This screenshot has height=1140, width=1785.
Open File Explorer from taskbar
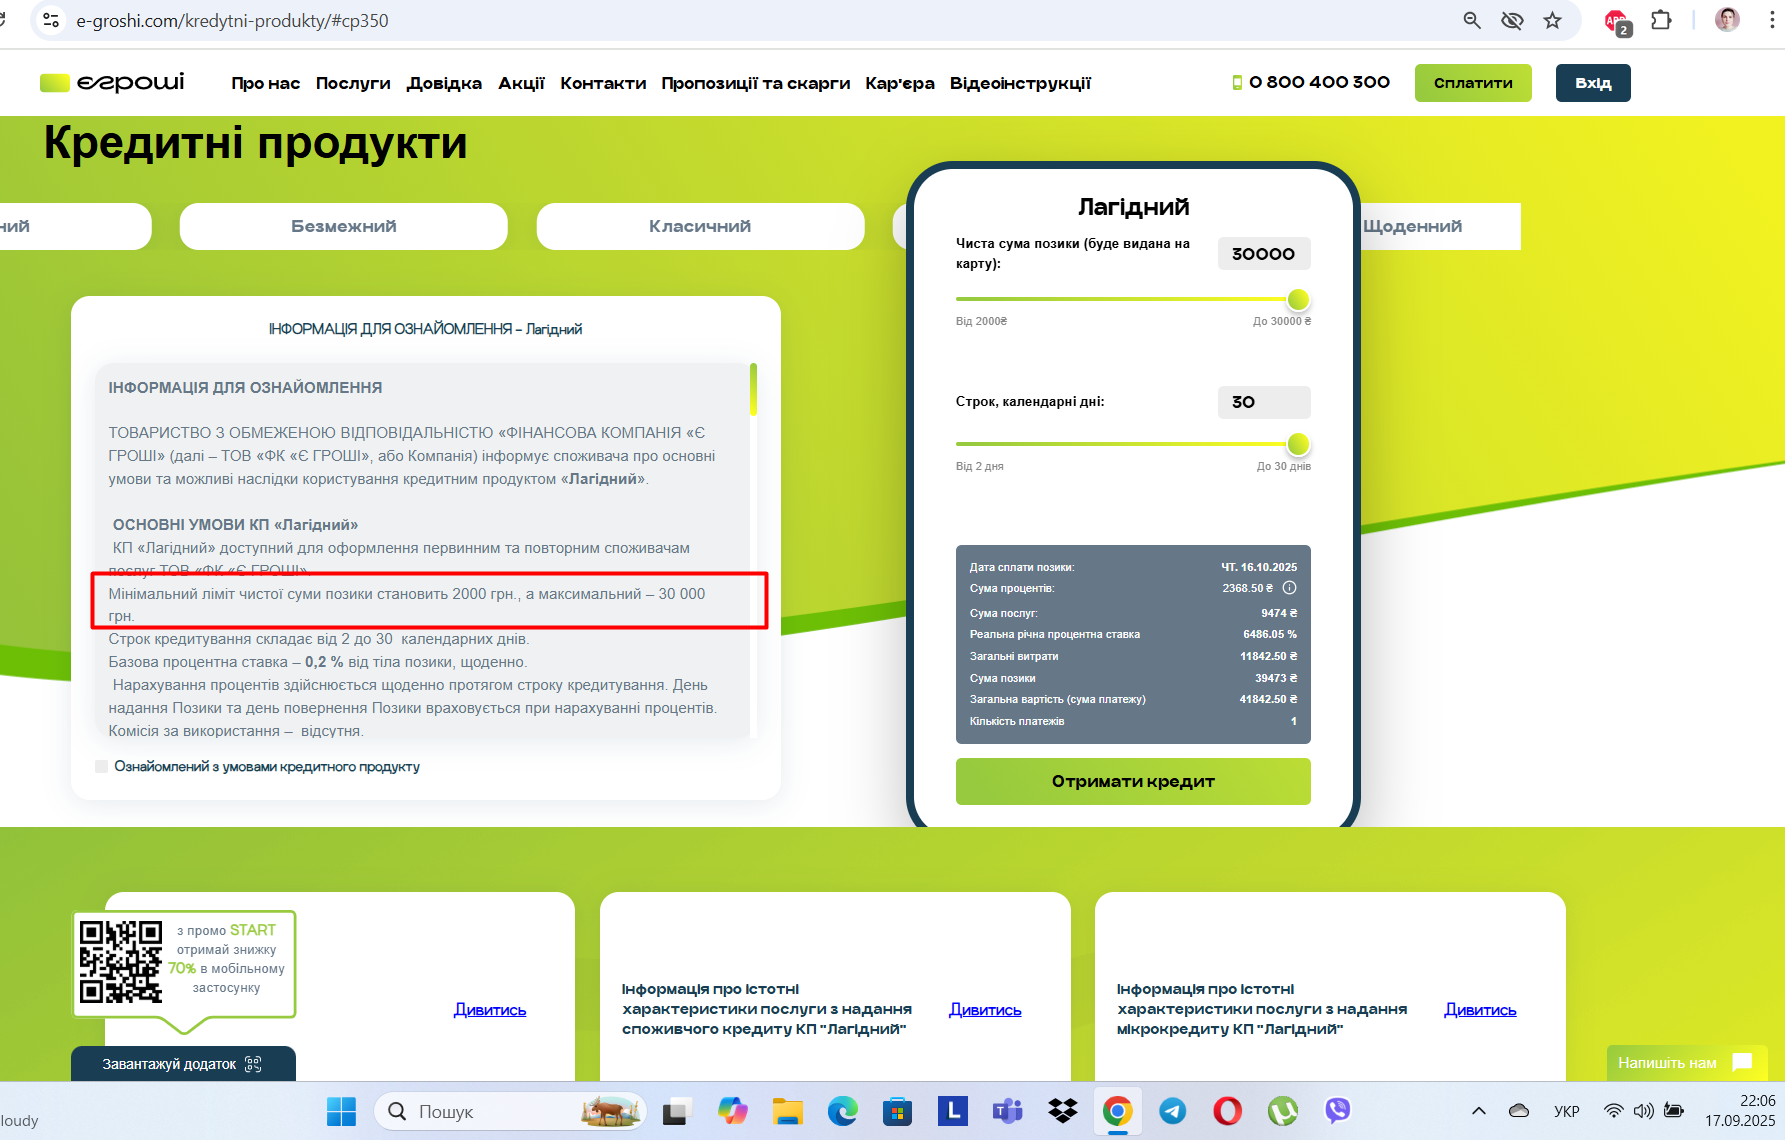(788, 1111)
